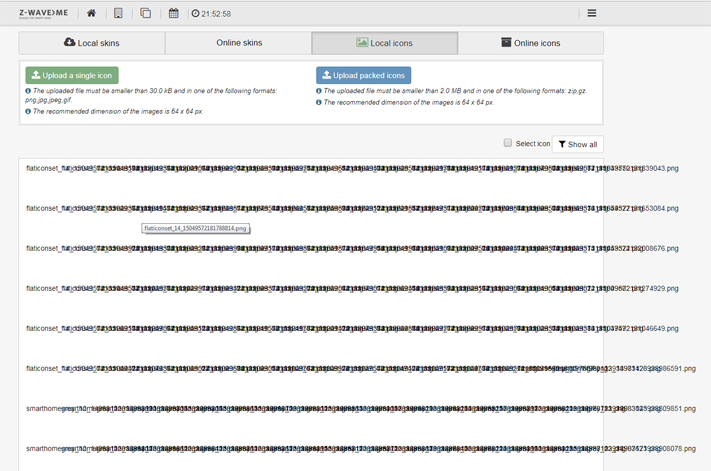
Task: Click the Show all filter button
Action: [578, 144]
